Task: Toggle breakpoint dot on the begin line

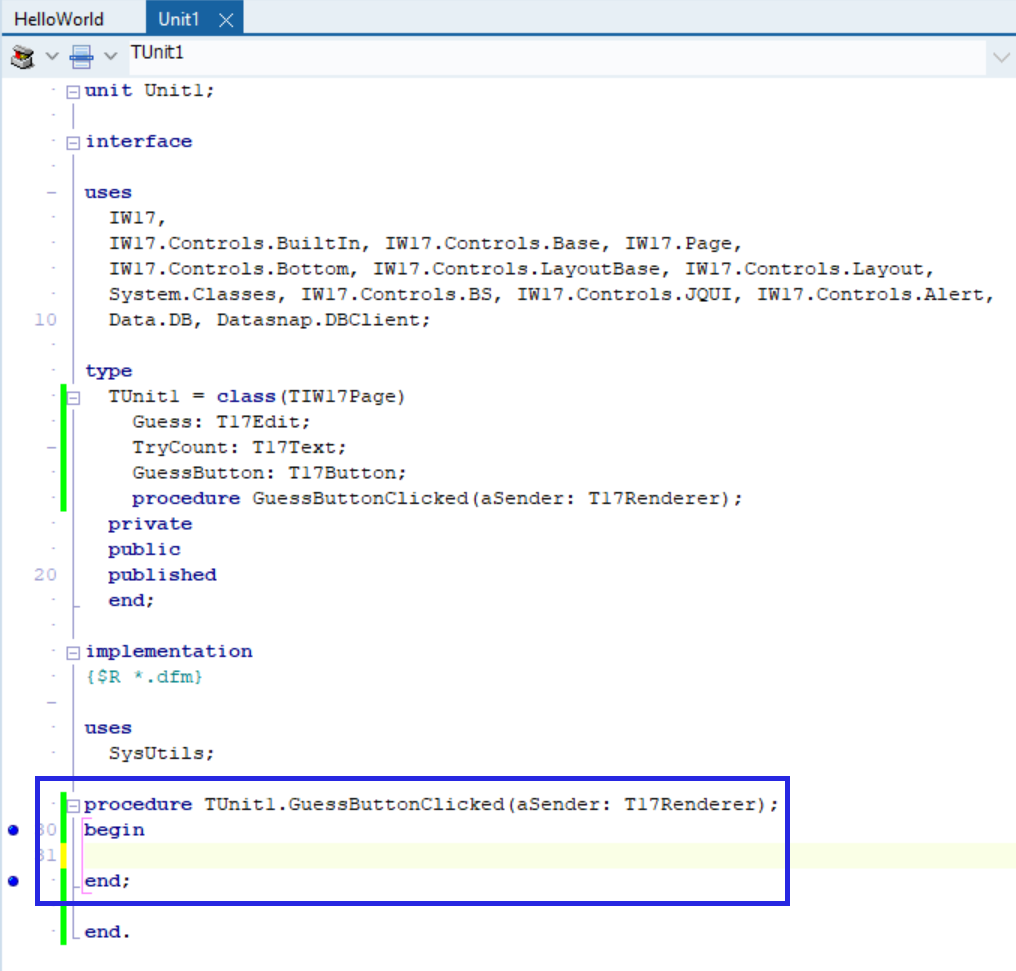Action: pyautogui.click(x=13, y=830)
